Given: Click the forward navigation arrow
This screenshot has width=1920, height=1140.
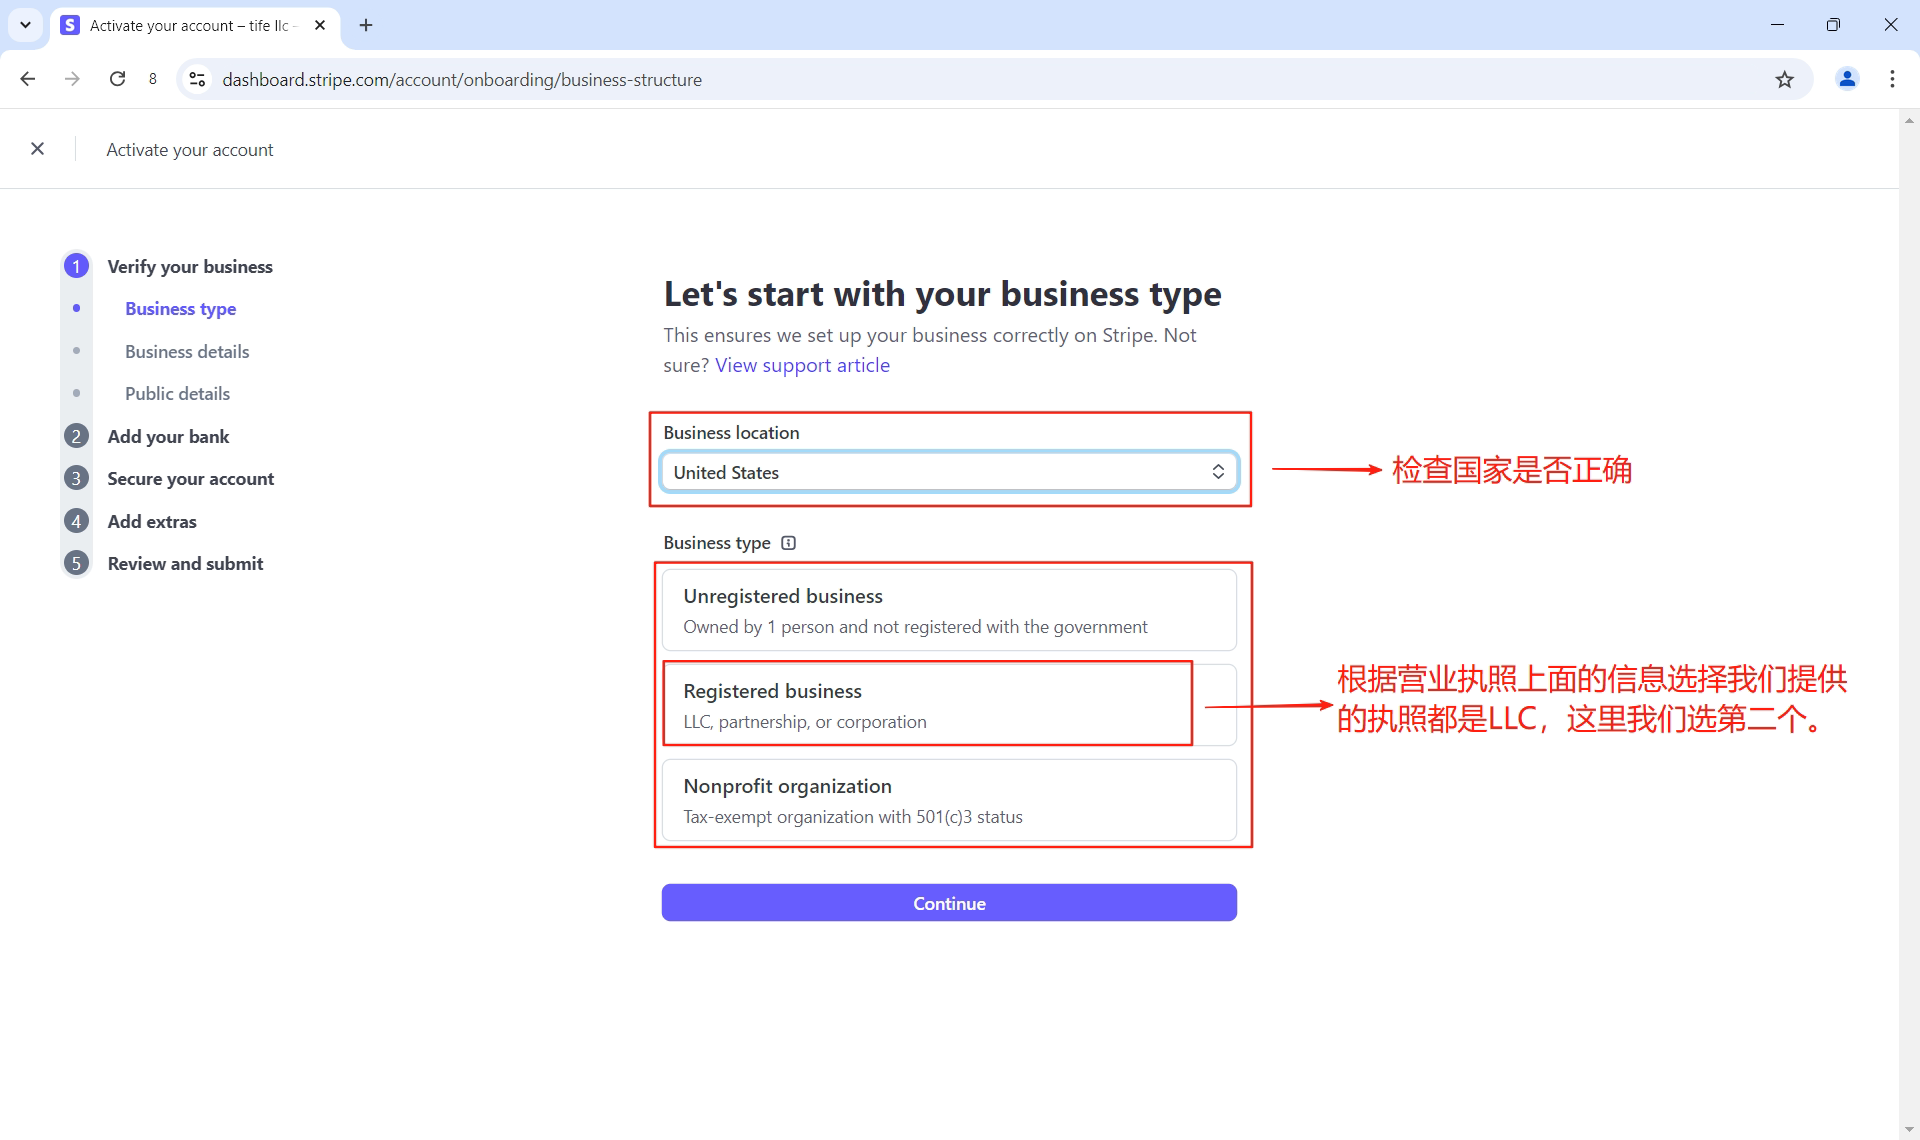Looking at the screenshot, I should coord(71,79).
